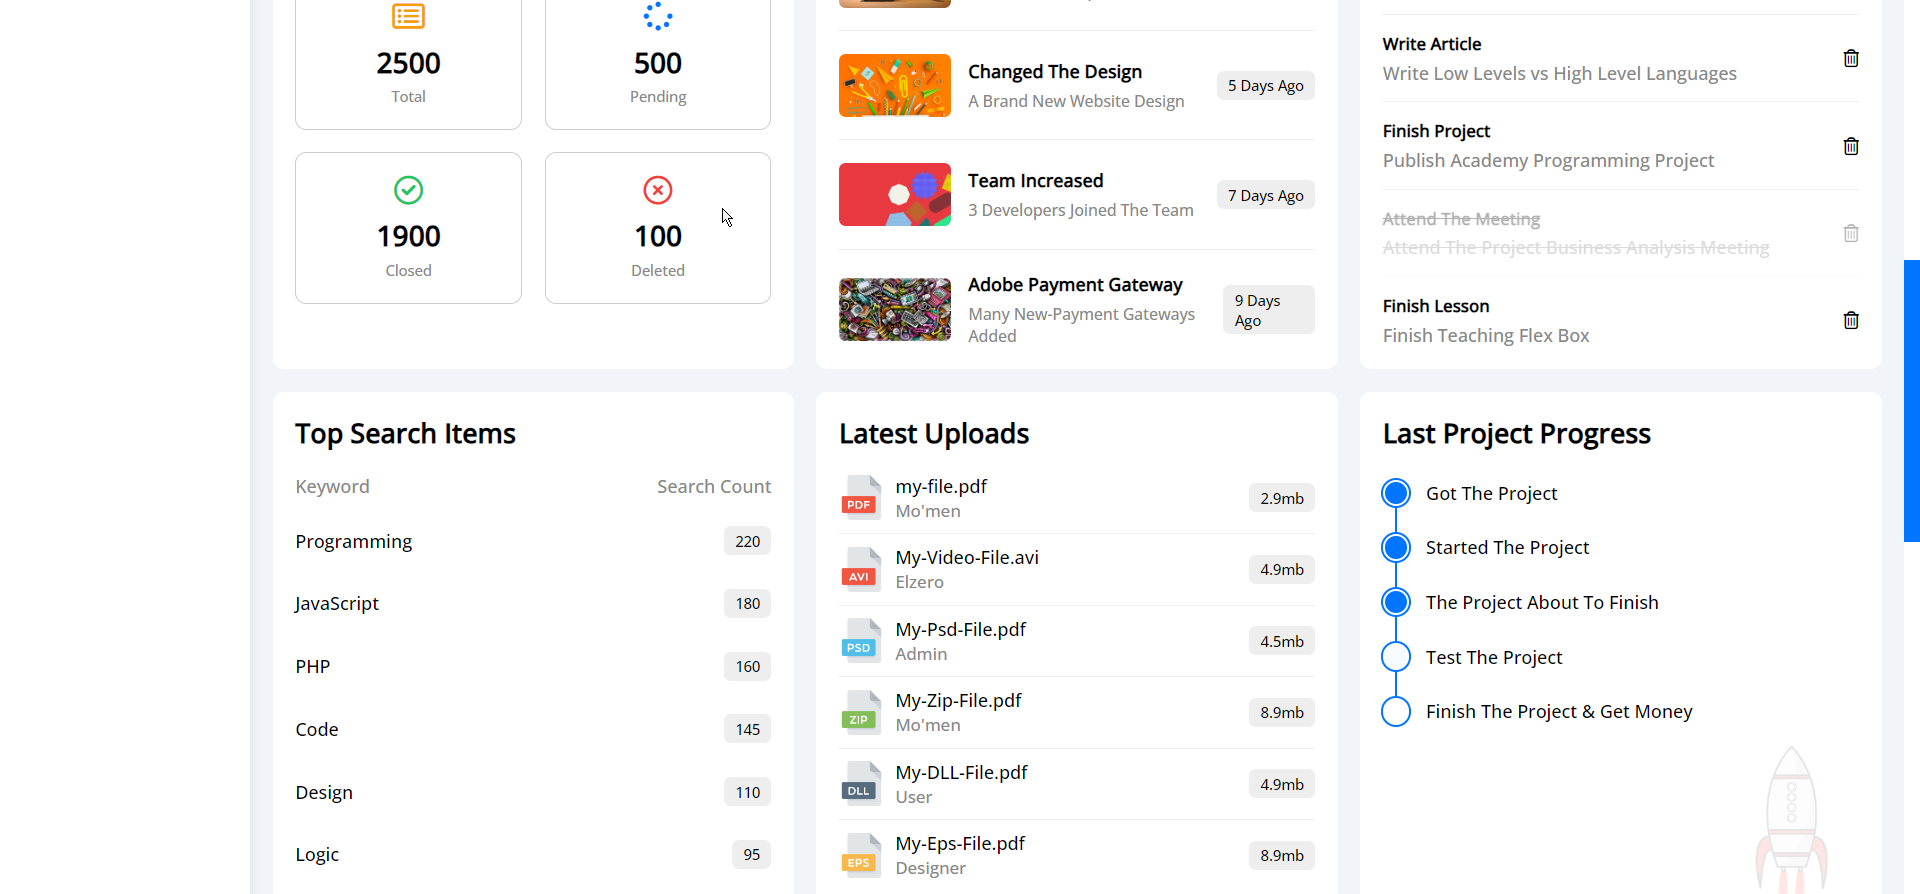Remove Finish Lesson task with trash icon
This screenshot has width=1920, height=894.
click(x=1851, y=321)
